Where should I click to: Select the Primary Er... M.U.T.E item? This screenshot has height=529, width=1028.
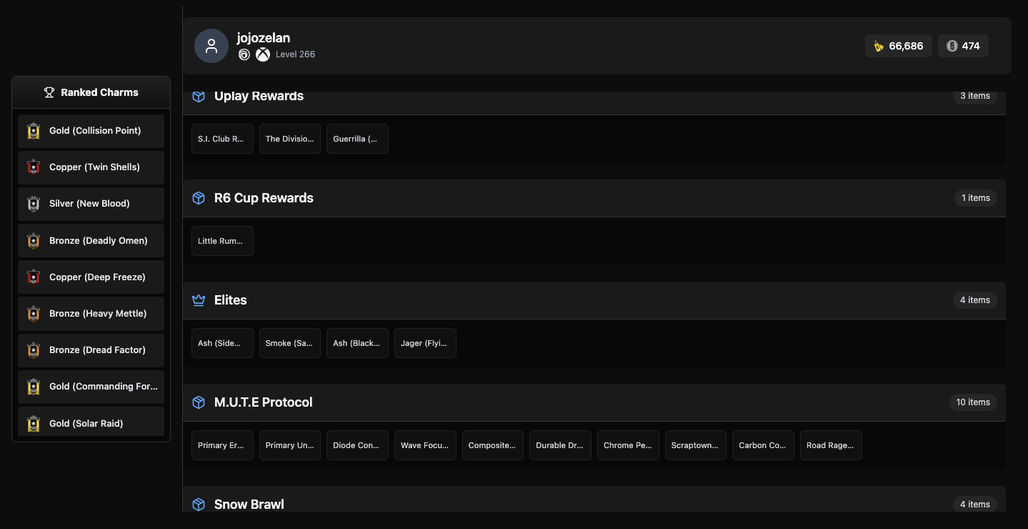(222, 445)
